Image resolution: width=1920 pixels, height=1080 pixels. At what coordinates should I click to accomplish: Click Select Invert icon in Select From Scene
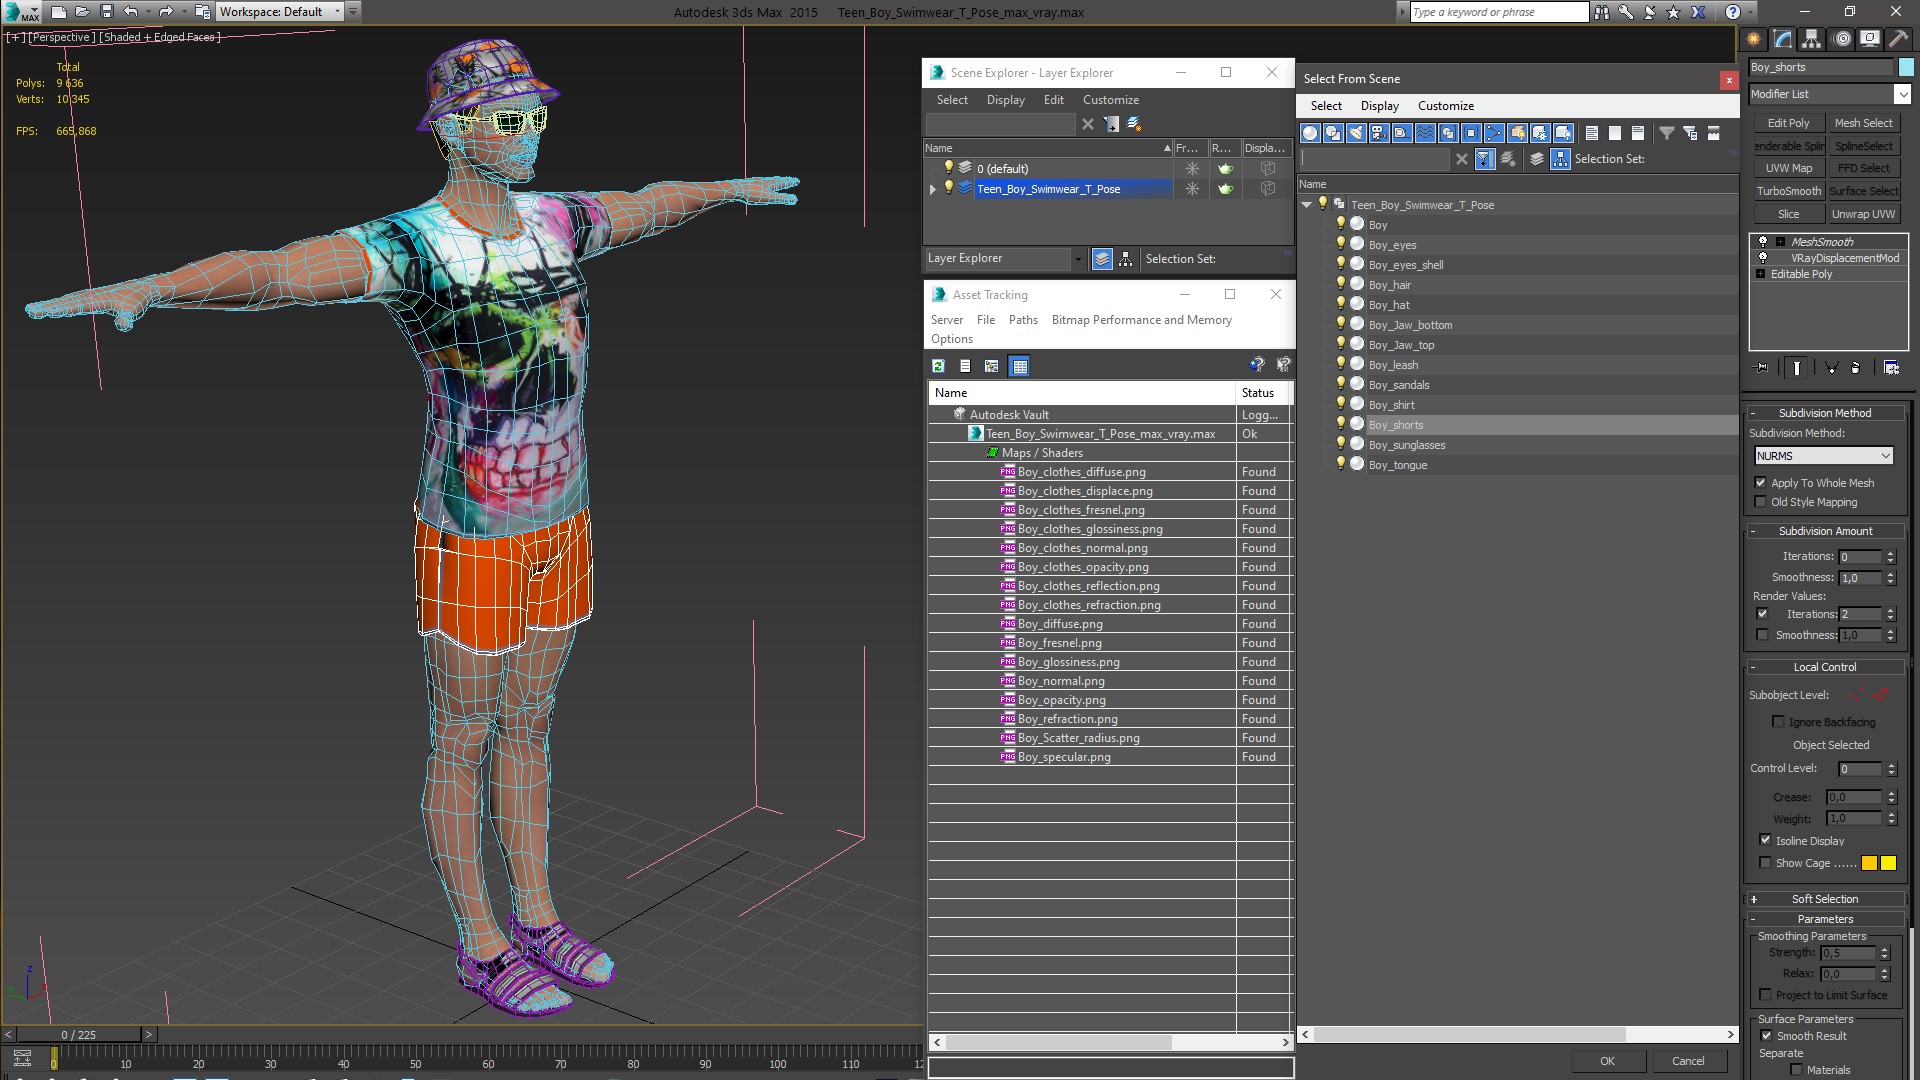[1638, 133]
